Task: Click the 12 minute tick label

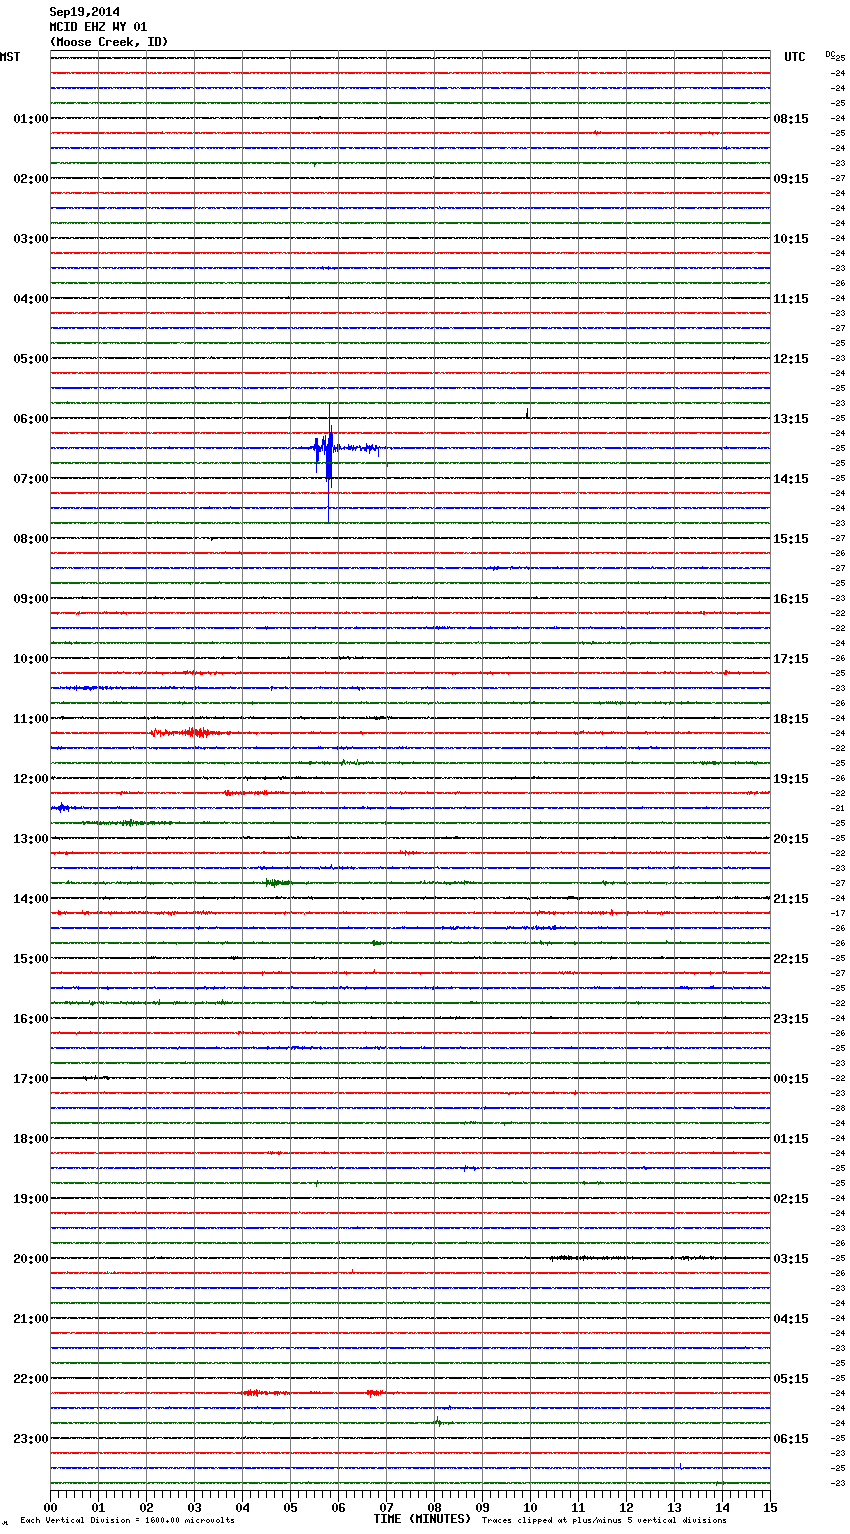Action: click(626, 1507)
